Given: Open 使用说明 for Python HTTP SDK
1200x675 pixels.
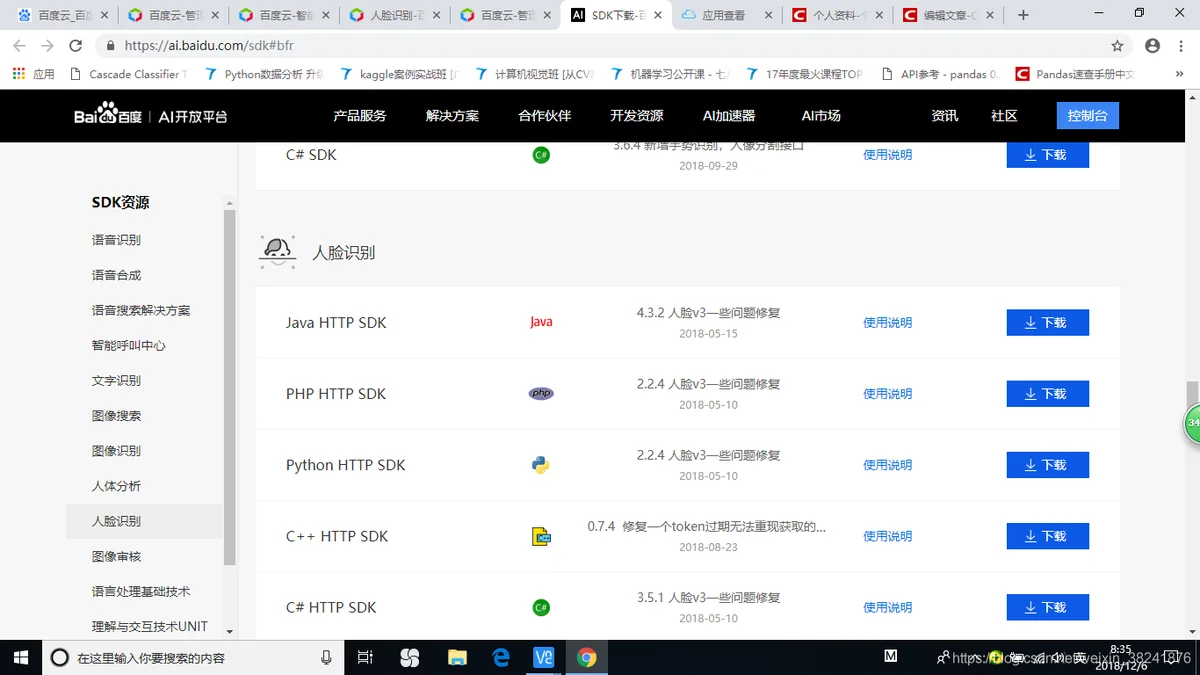Looking at the screenshot, I should (888, 465).
